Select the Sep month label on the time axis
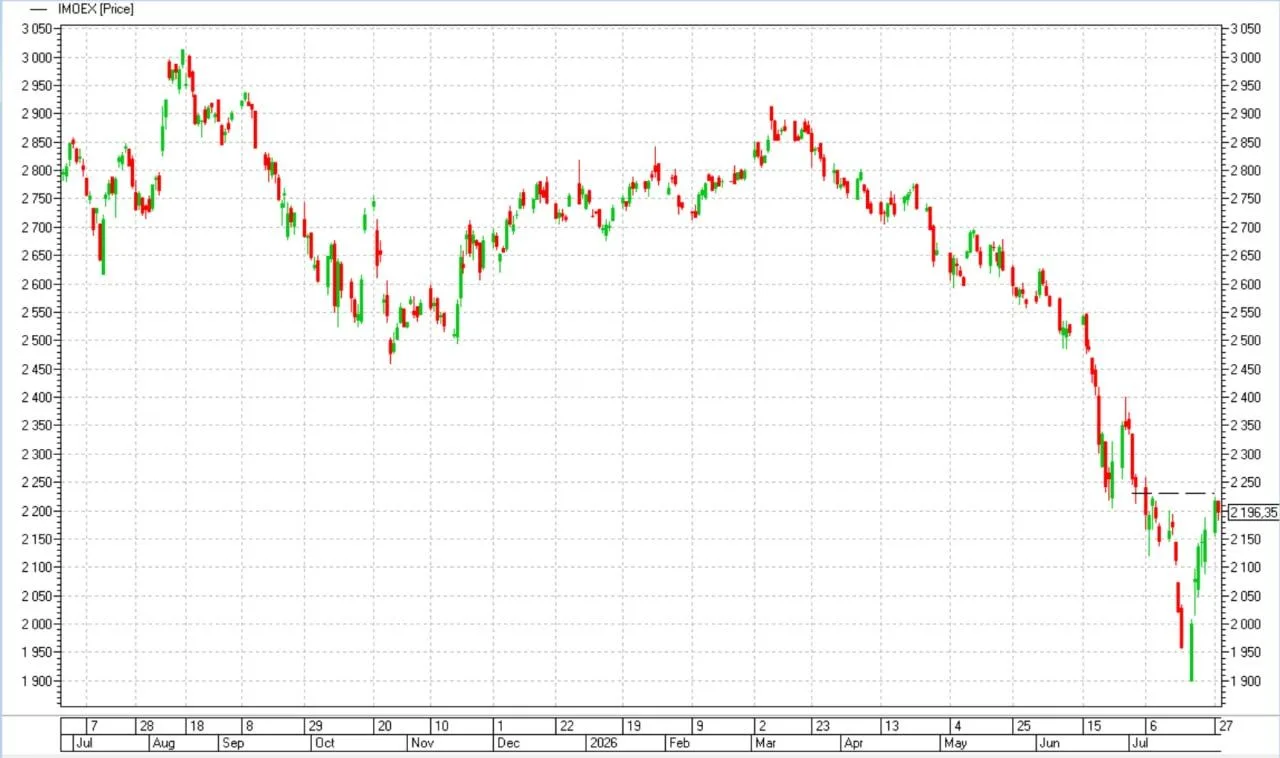Screen dimensions: 1280x758 pos(233,744)
